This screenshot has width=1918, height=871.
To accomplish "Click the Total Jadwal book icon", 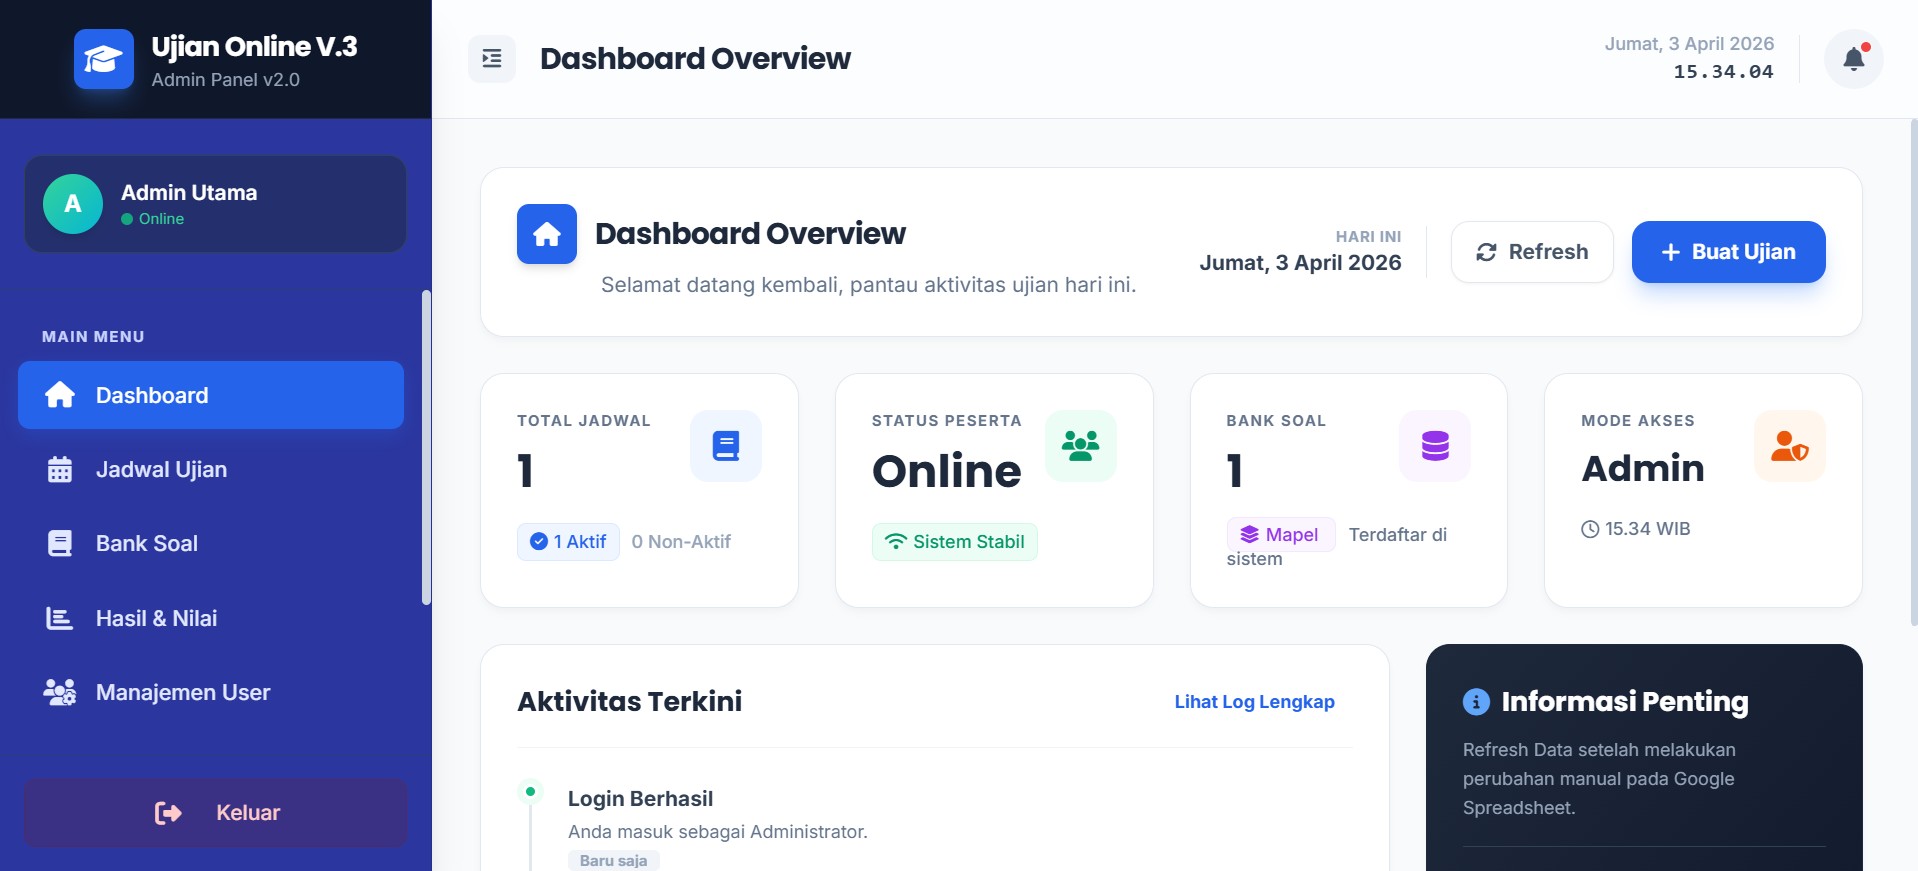I will [x=725, y=446].
